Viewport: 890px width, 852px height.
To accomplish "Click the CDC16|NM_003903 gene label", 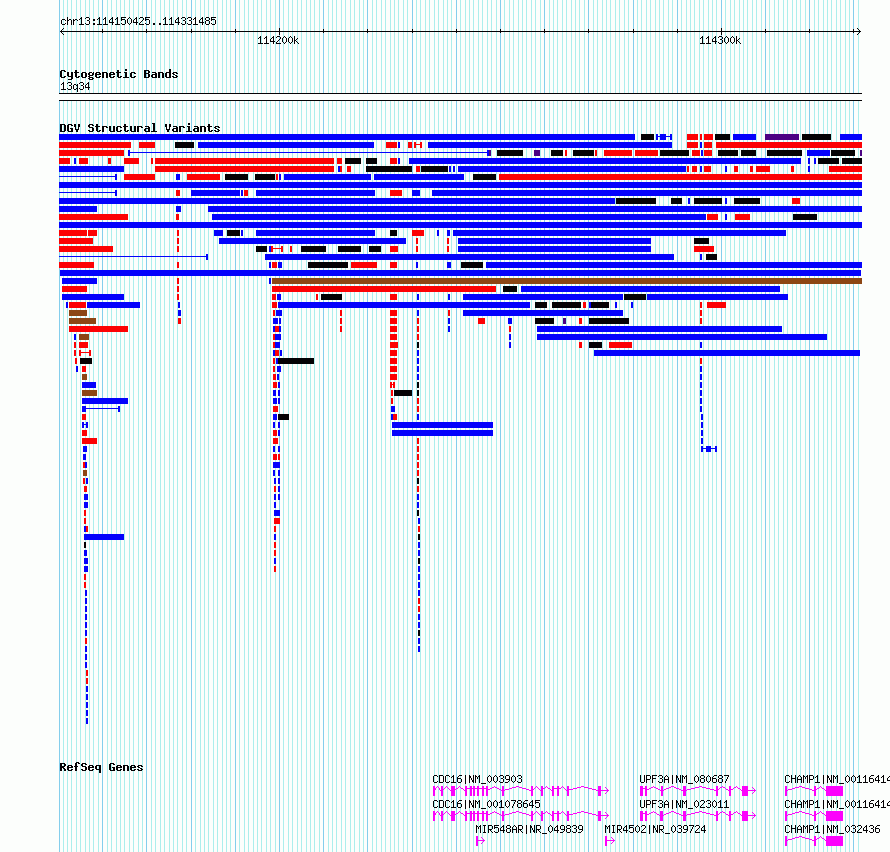I will (x=477, y=779).
